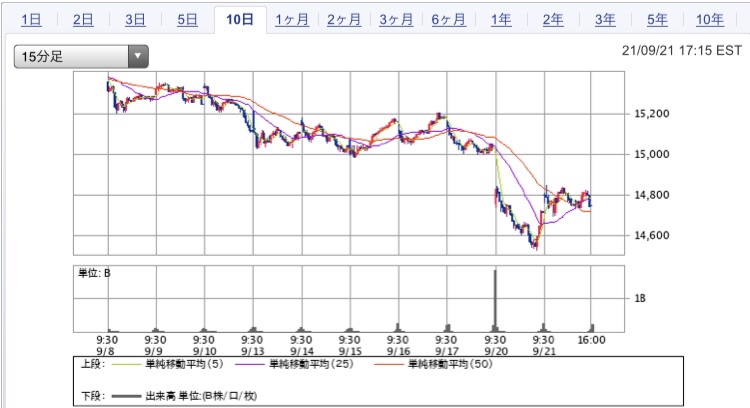Click the 14,600 price axis label
This screenshot has width=750, height=408.
click(651, 235)
